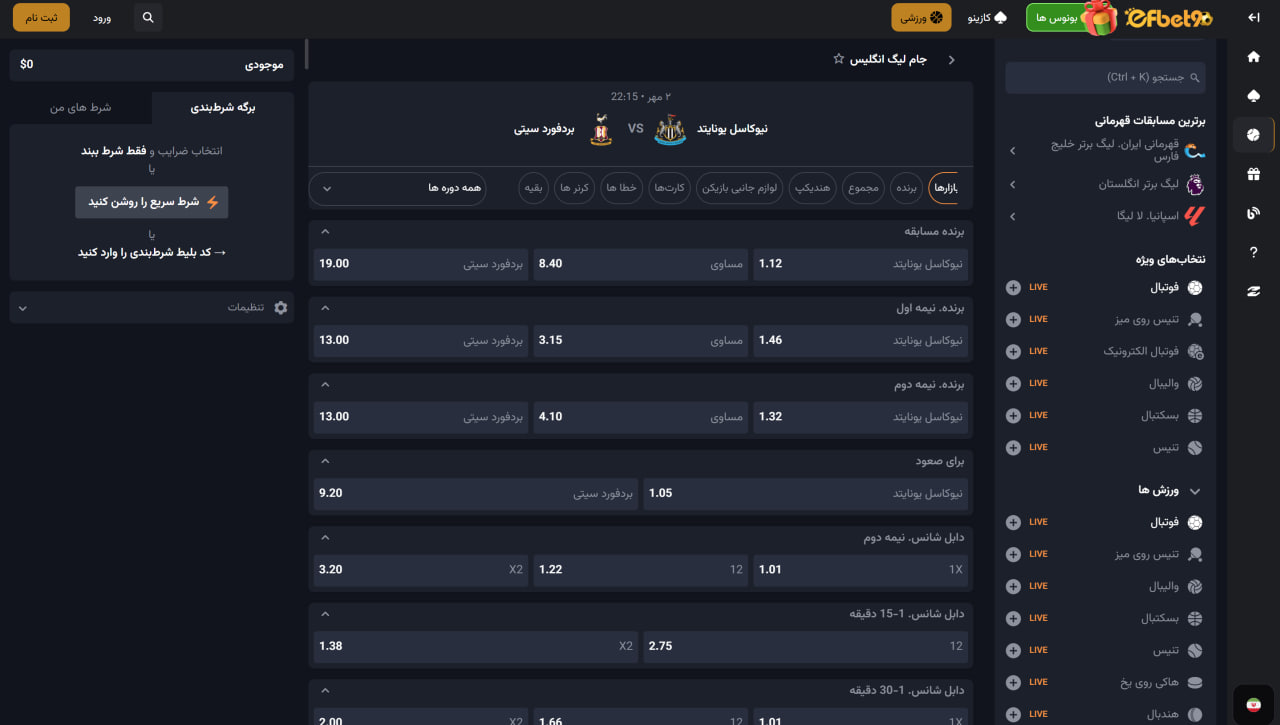Click the 'ثبت نام' sign-up button
This screenshot has width=1280, height=725.
(41, 18)
